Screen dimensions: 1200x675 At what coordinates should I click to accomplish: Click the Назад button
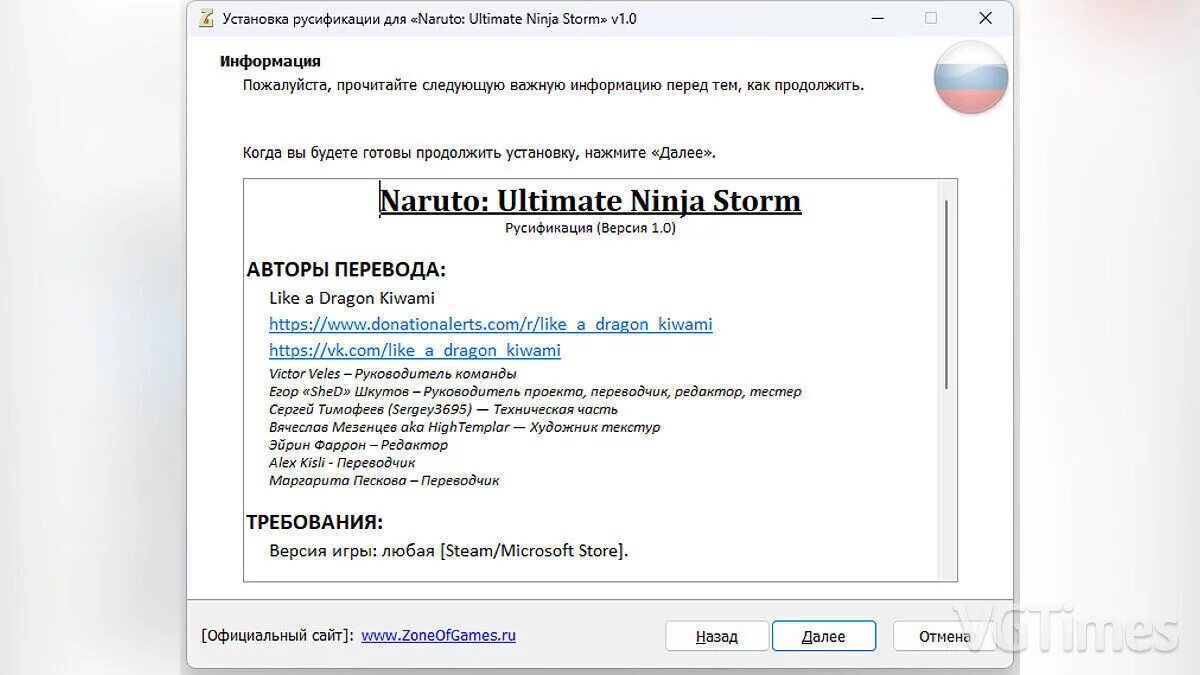pyautogui.click(x=717, y=636)
